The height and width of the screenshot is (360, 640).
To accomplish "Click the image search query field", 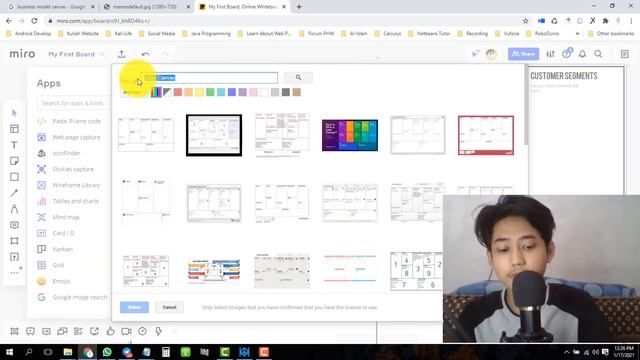I will (210, 78).
